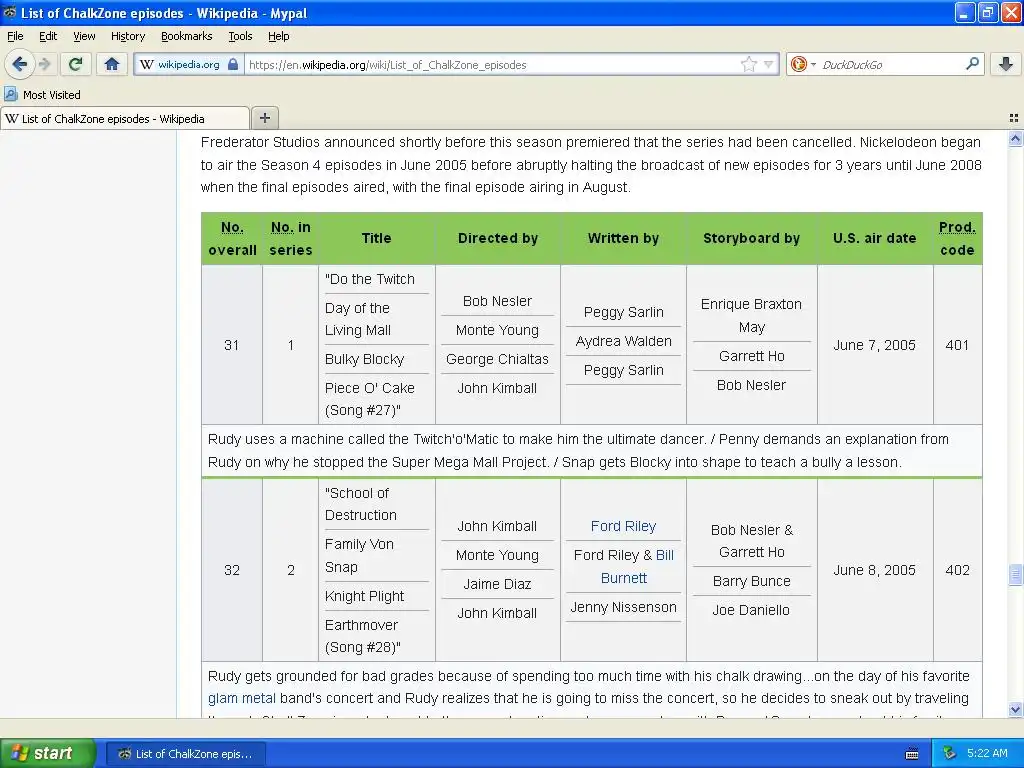Click Barry Bunce in Storyboard column
This screenshot has height=768, width=1024.
[751, 581]
